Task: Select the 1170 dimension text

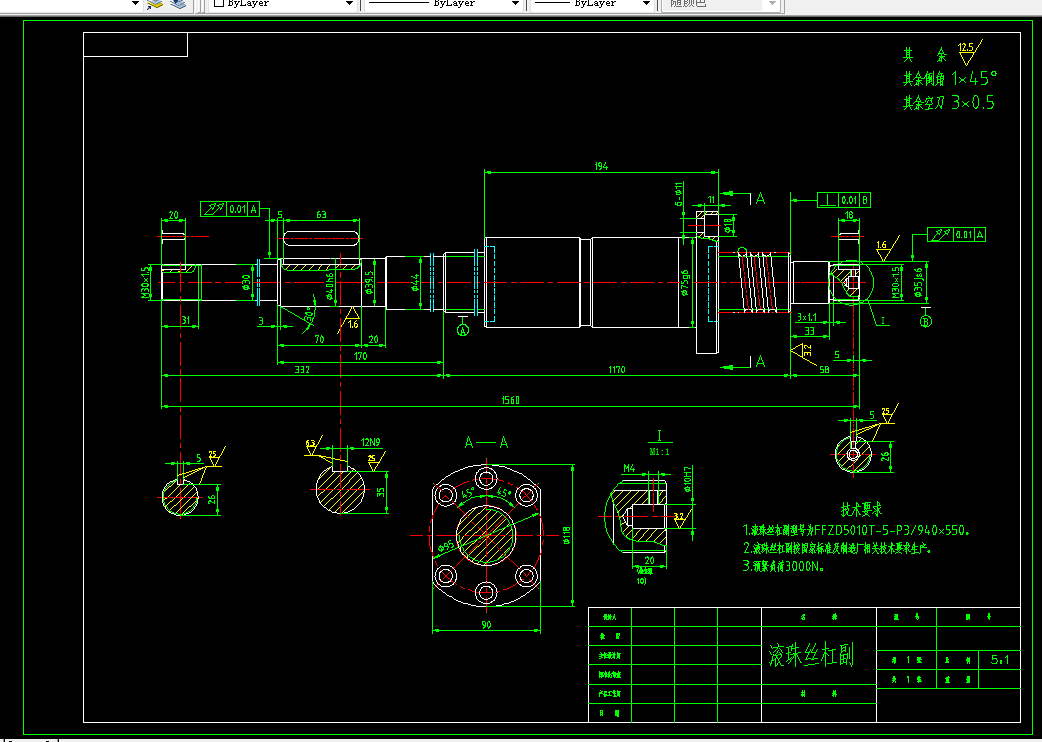Action: tap(617, 369)
